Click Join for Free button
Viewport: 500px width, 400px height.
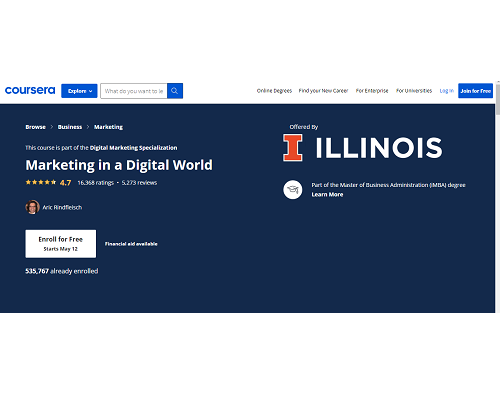click(x=476, y=91)
